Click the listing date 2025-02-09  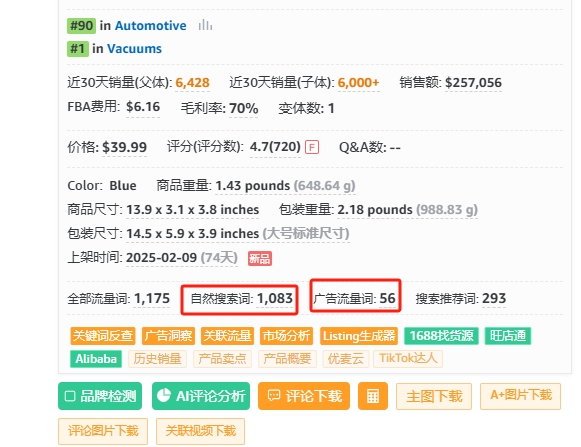pyautogui.click(x=161, y=257)
